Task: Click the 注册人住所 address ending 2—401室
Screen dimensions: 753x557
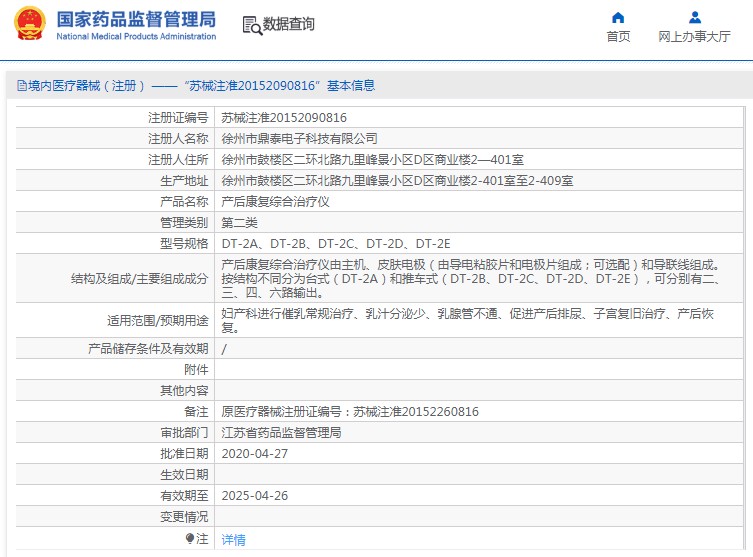Action: 372,160
